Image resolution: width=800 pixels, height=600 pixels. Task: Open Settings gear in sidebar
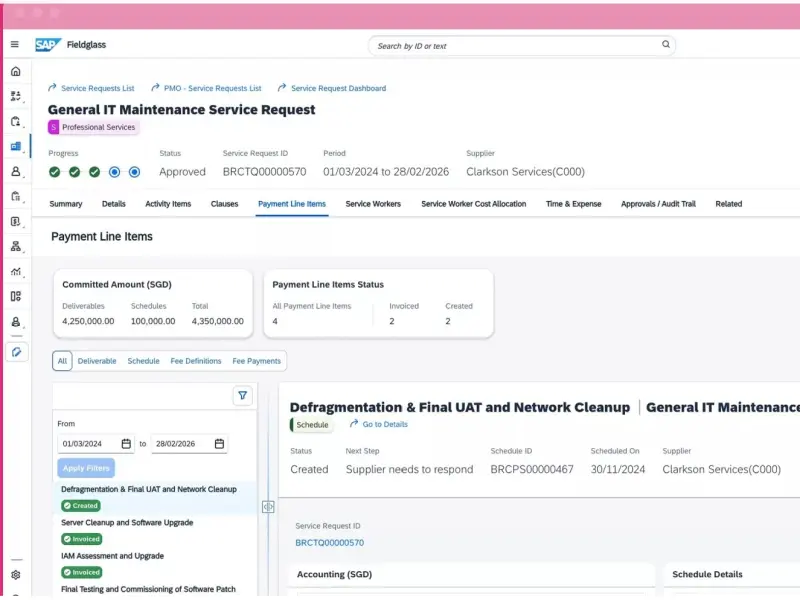coord(15,575)
